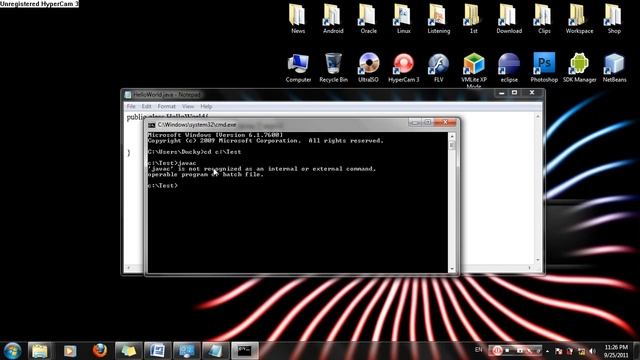This screenshot has height=360, width=640.
Task: Open the Edit menu in Notepad
Action: (146, 107)
